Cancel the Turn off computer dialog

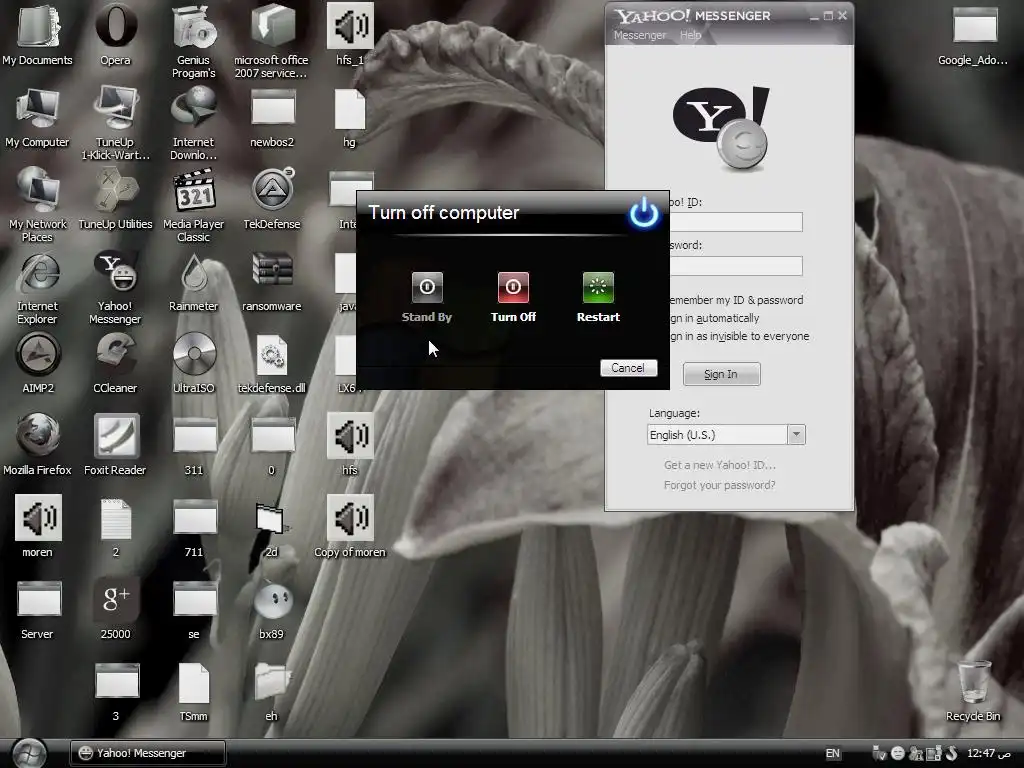click(x=628, y=368)
